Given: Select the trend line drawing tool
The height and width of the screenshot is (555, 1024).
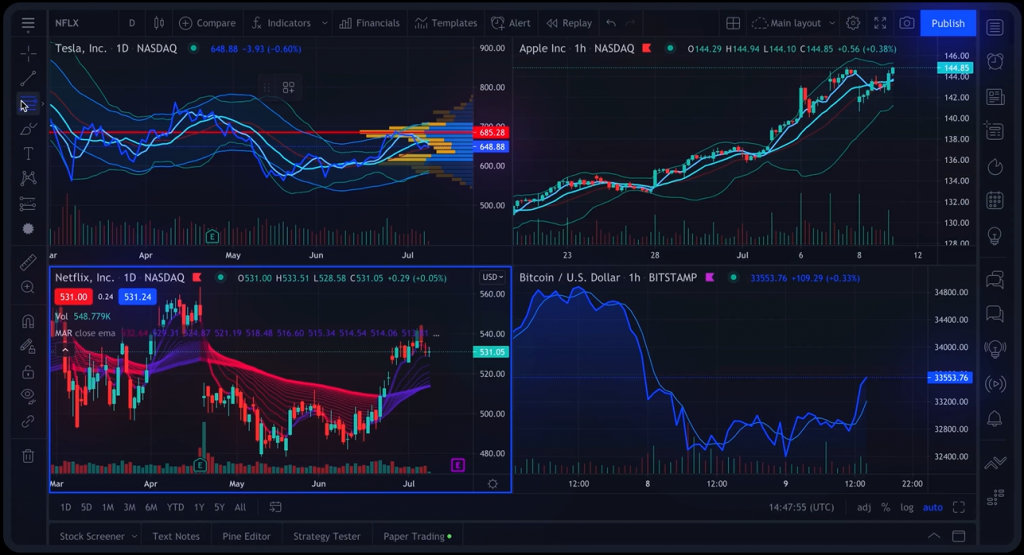Looking at the screenshot, I should click(x=28, y=78).
